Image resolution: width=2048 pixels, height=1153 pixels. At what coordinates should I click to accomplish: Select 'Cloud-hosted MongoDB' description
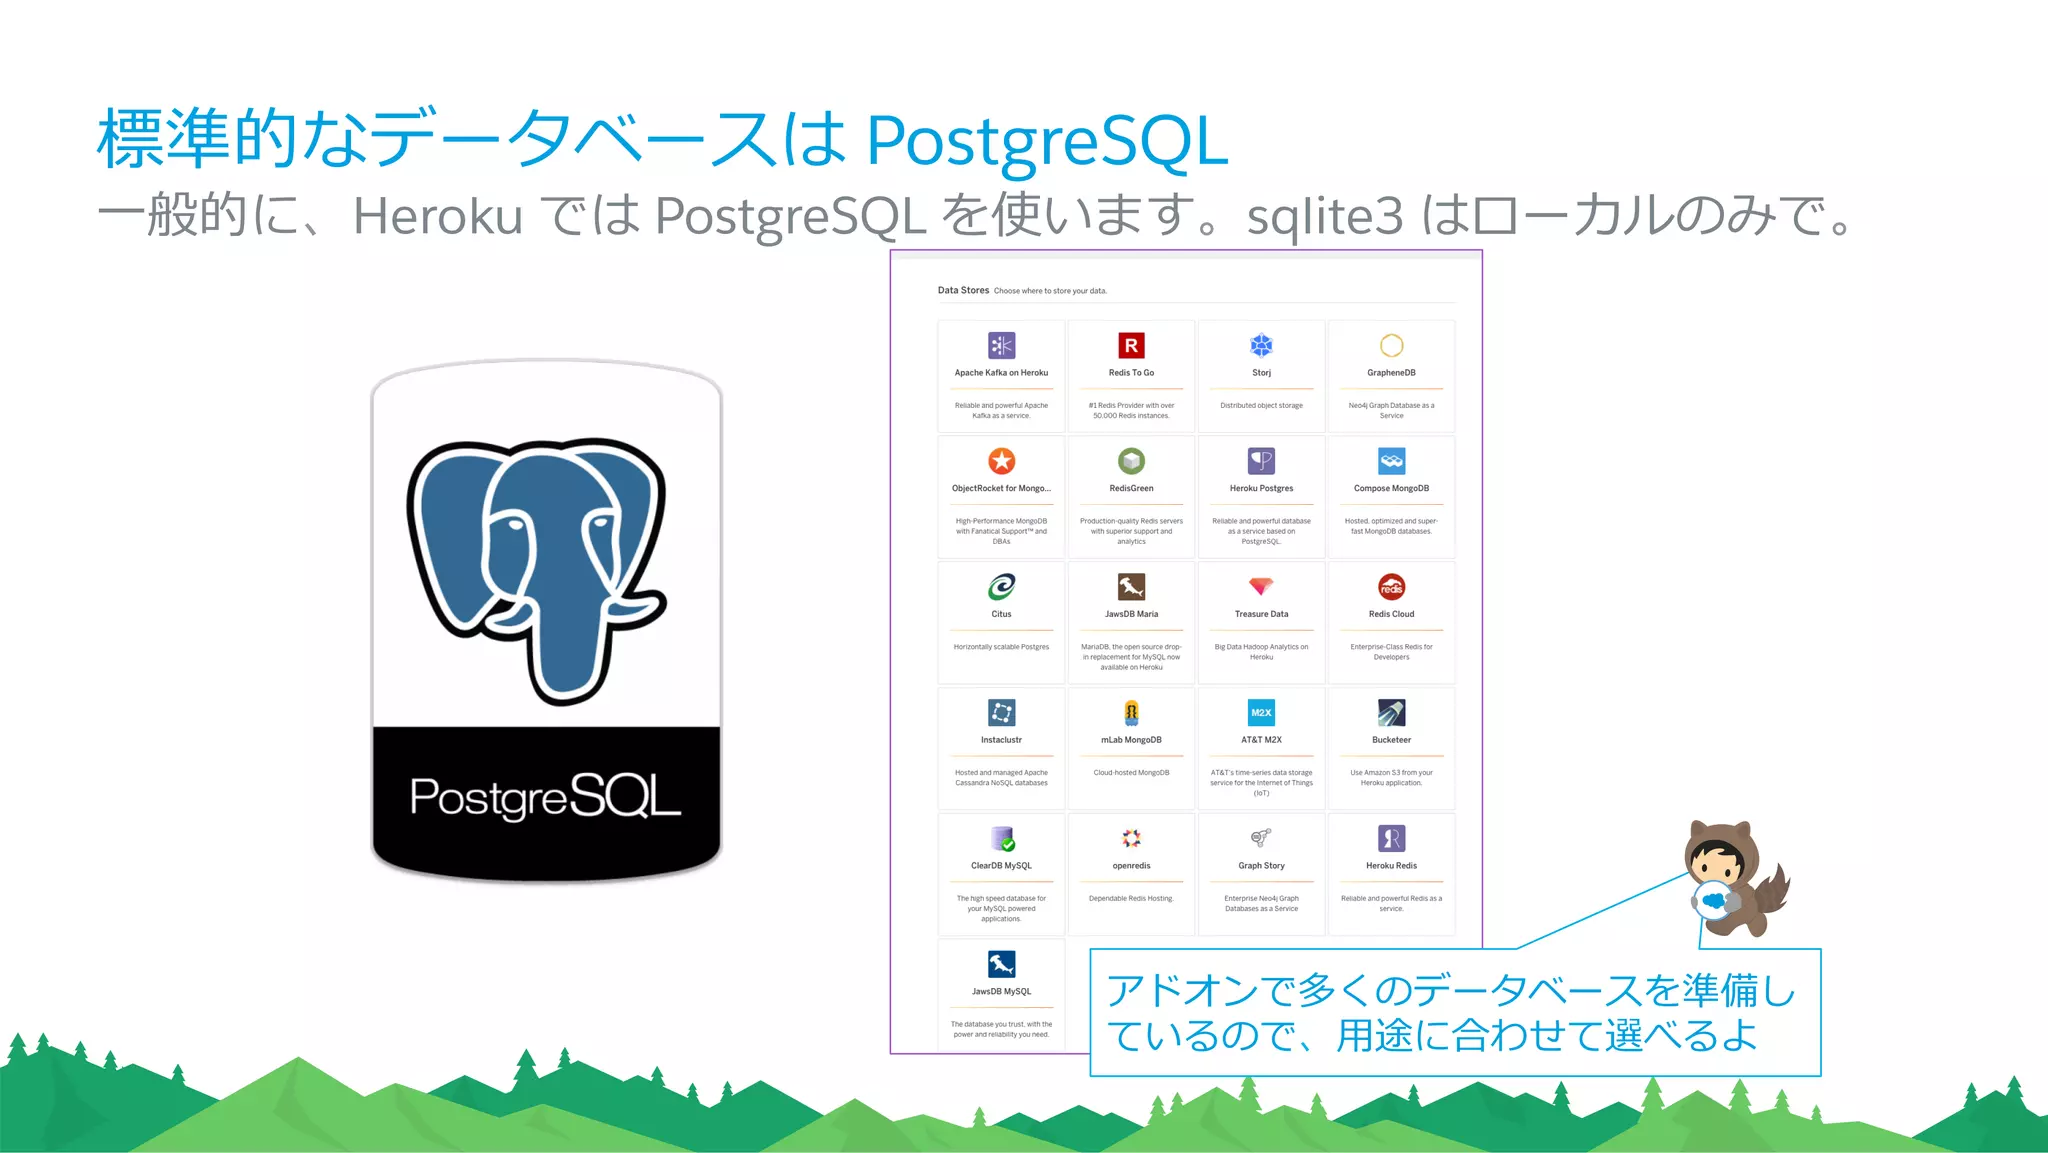click(x=1131, y=773)
